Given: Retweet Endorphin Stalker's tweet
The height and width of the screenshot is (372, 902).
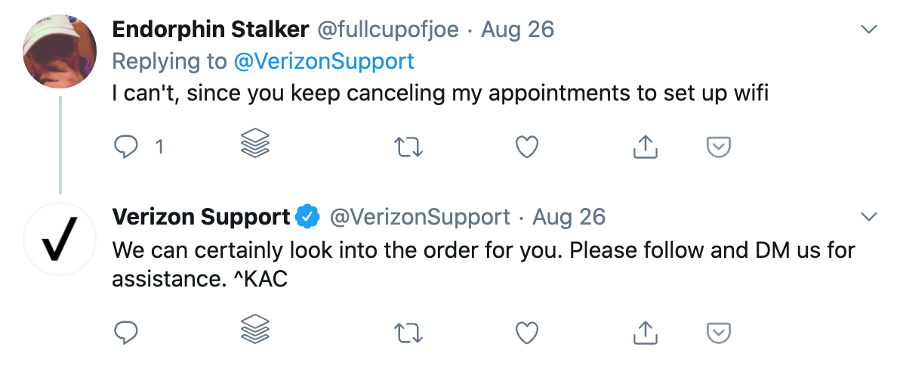Looking at the screenshot, I should pyautogui.click(x=408, y=148).
